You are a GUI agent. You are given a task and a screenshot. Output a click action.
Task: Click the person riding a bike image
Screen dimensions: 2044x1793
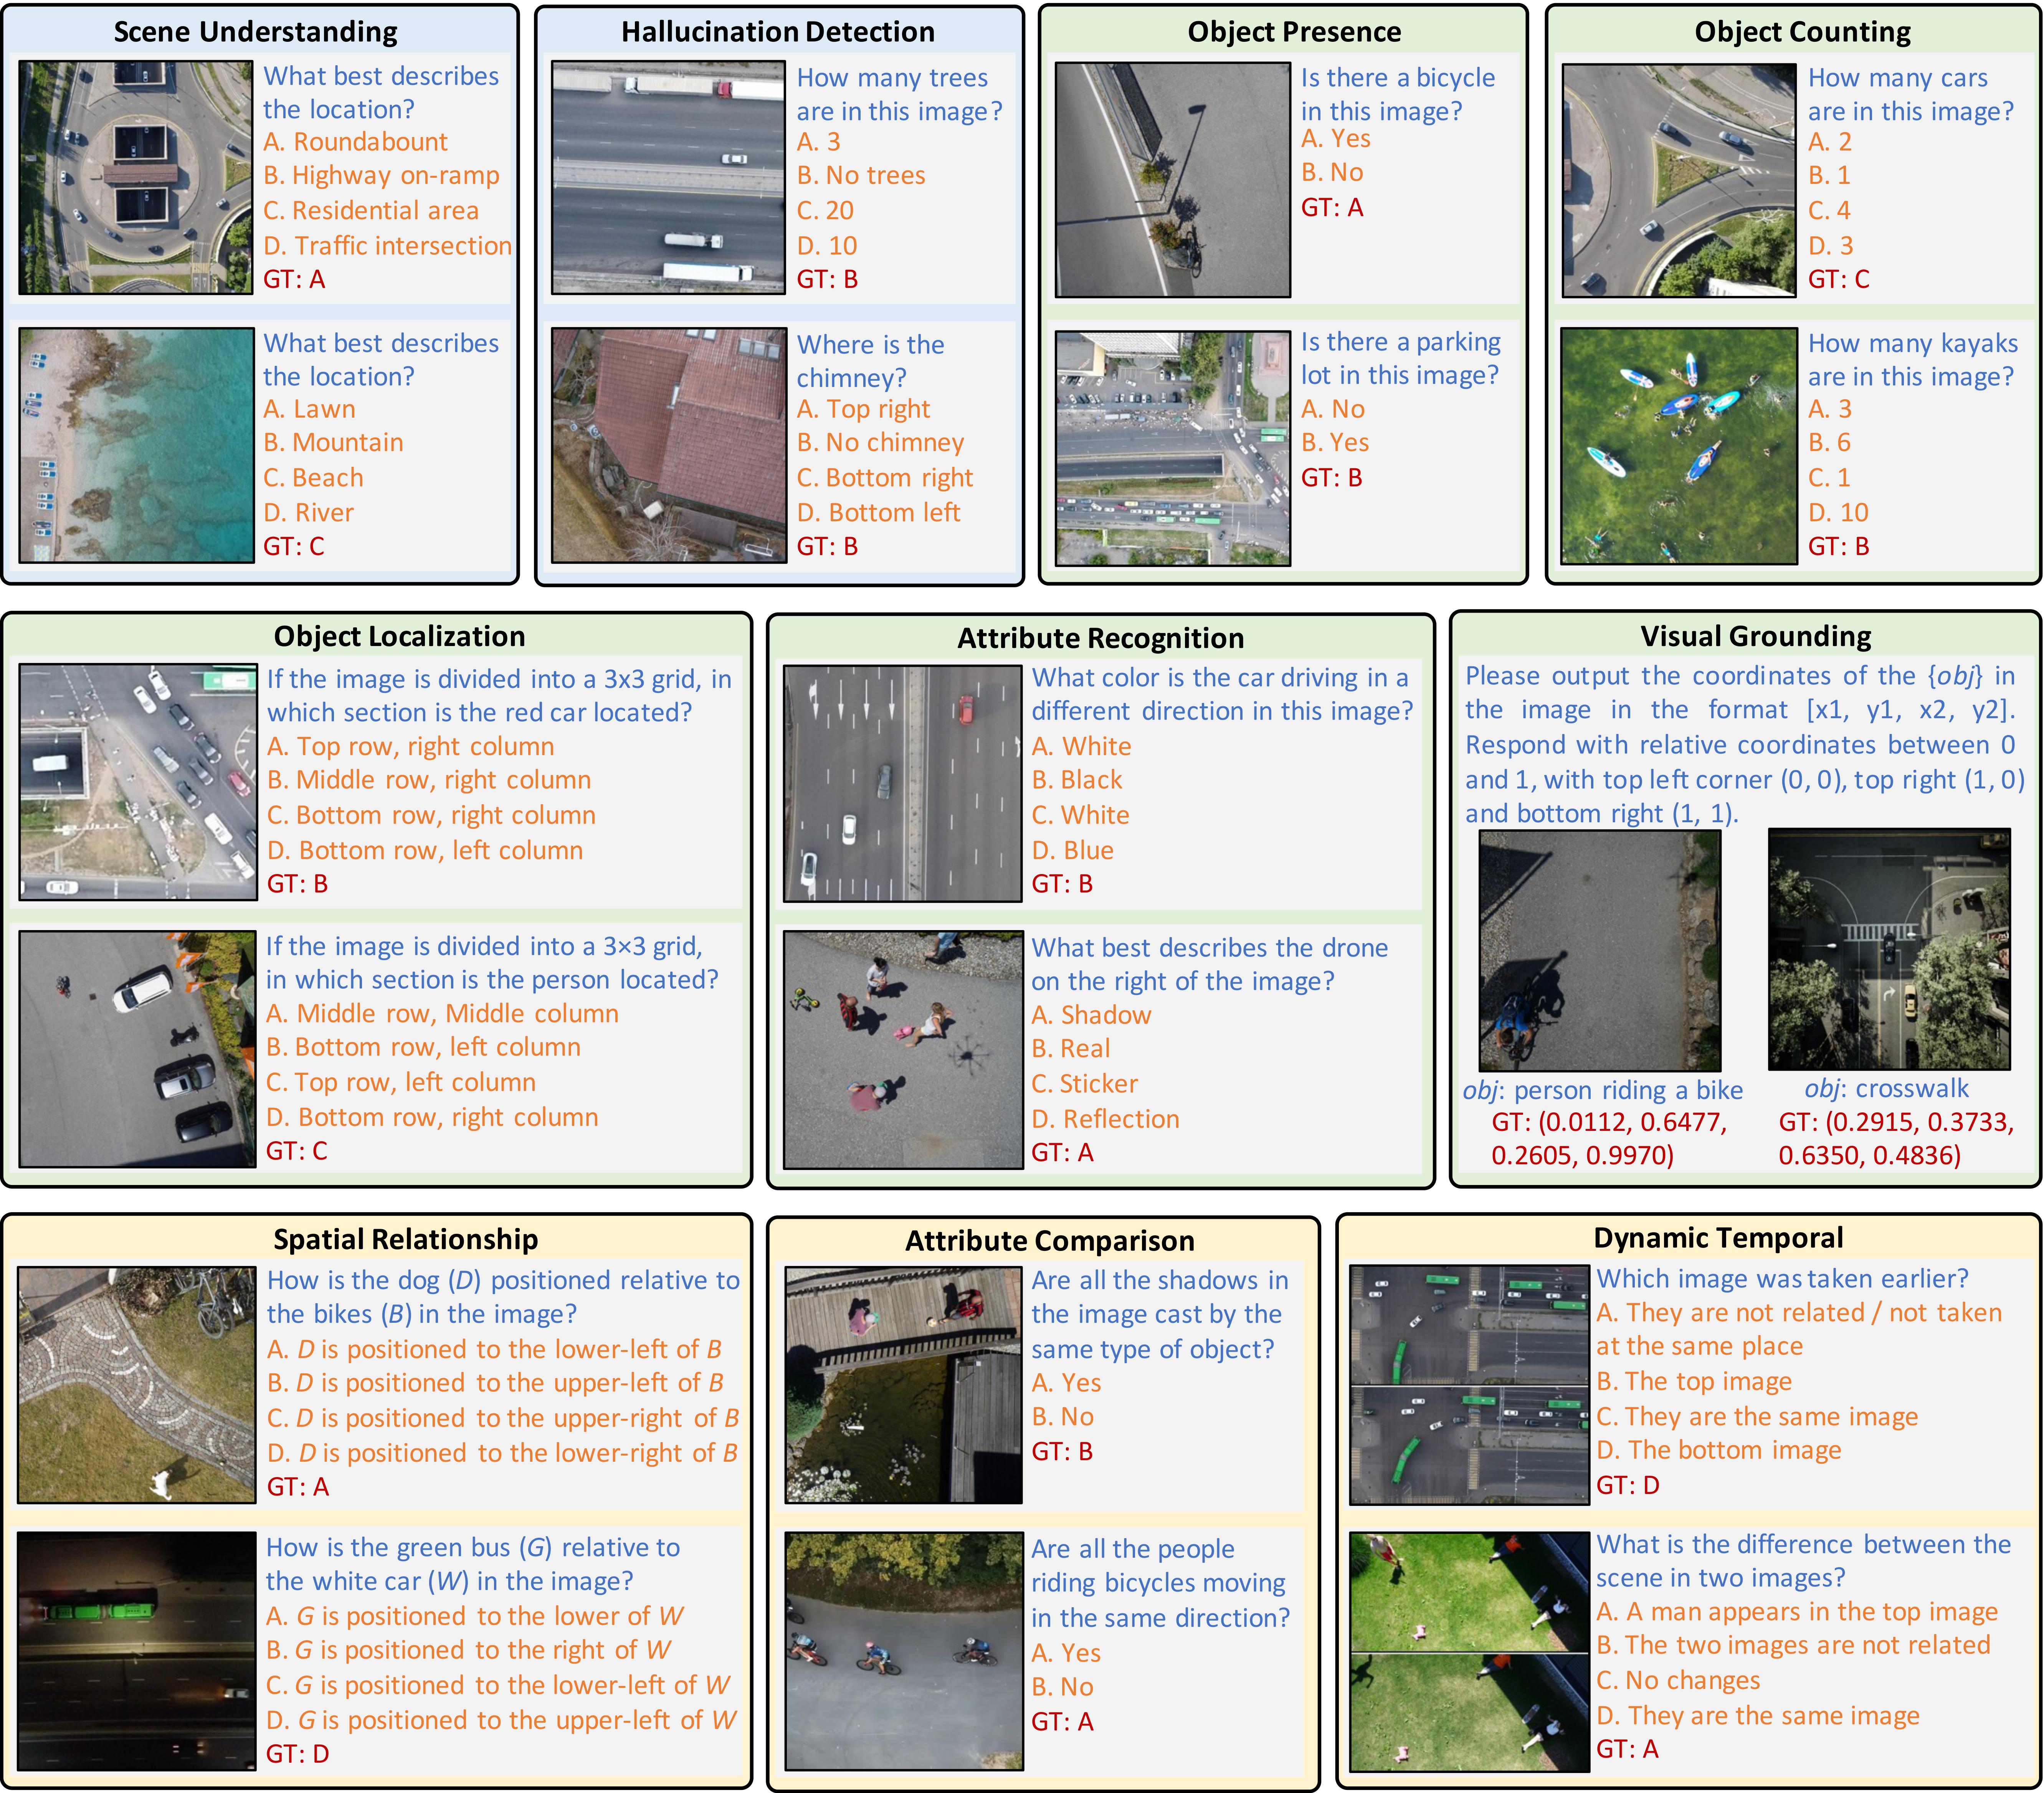tap(1599, 951)
